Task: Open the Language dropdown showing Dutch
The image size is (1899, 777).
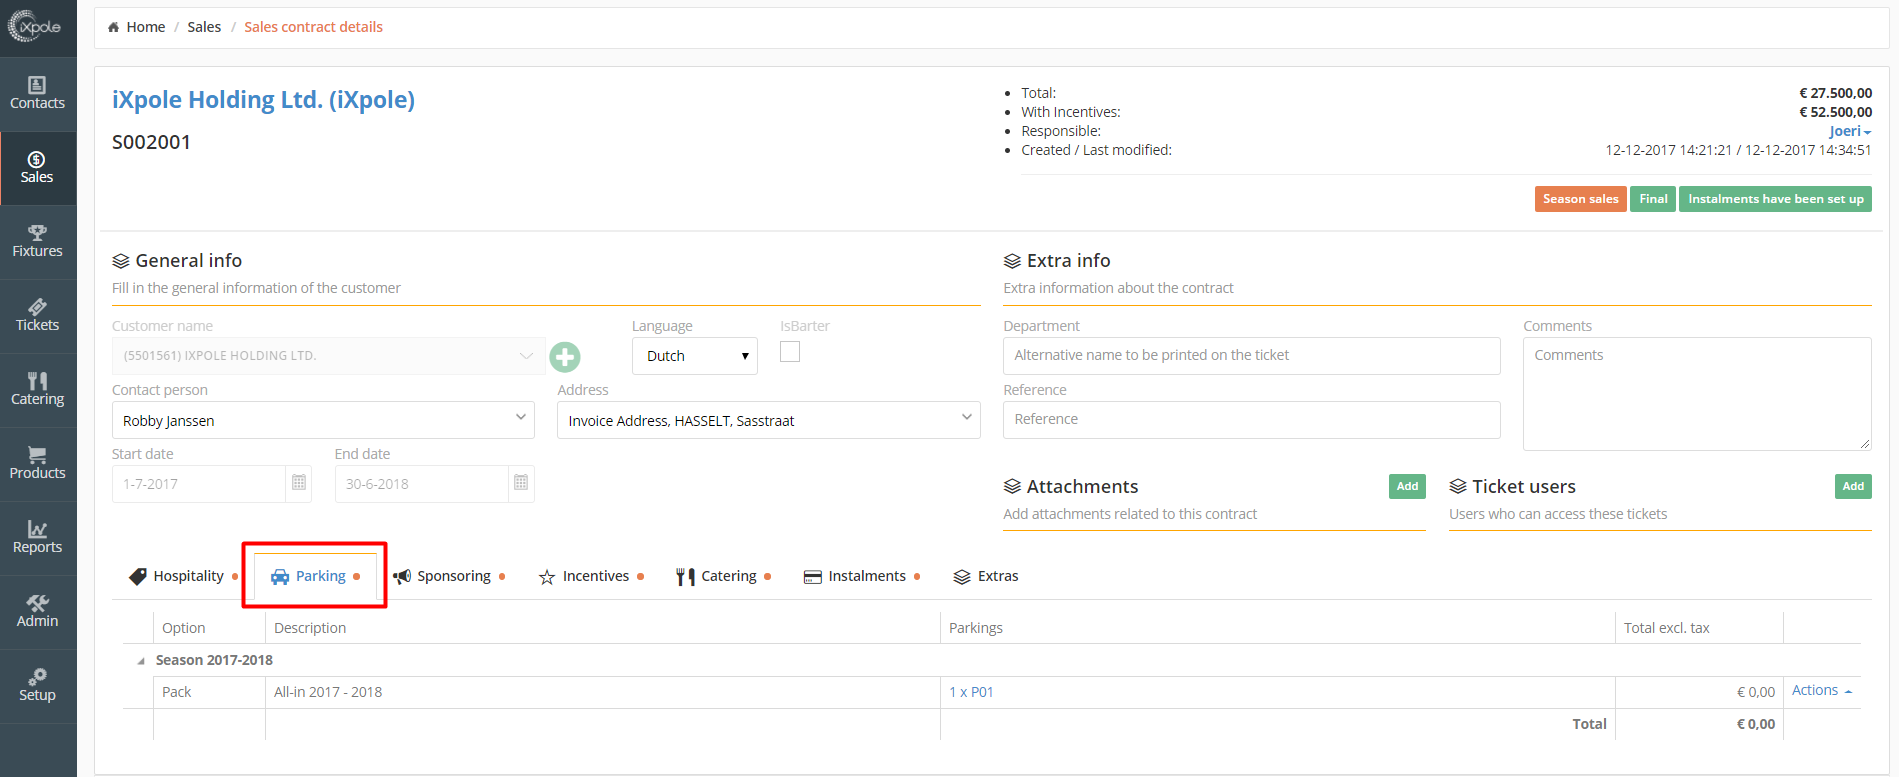Action: click(x=695, y=356)
